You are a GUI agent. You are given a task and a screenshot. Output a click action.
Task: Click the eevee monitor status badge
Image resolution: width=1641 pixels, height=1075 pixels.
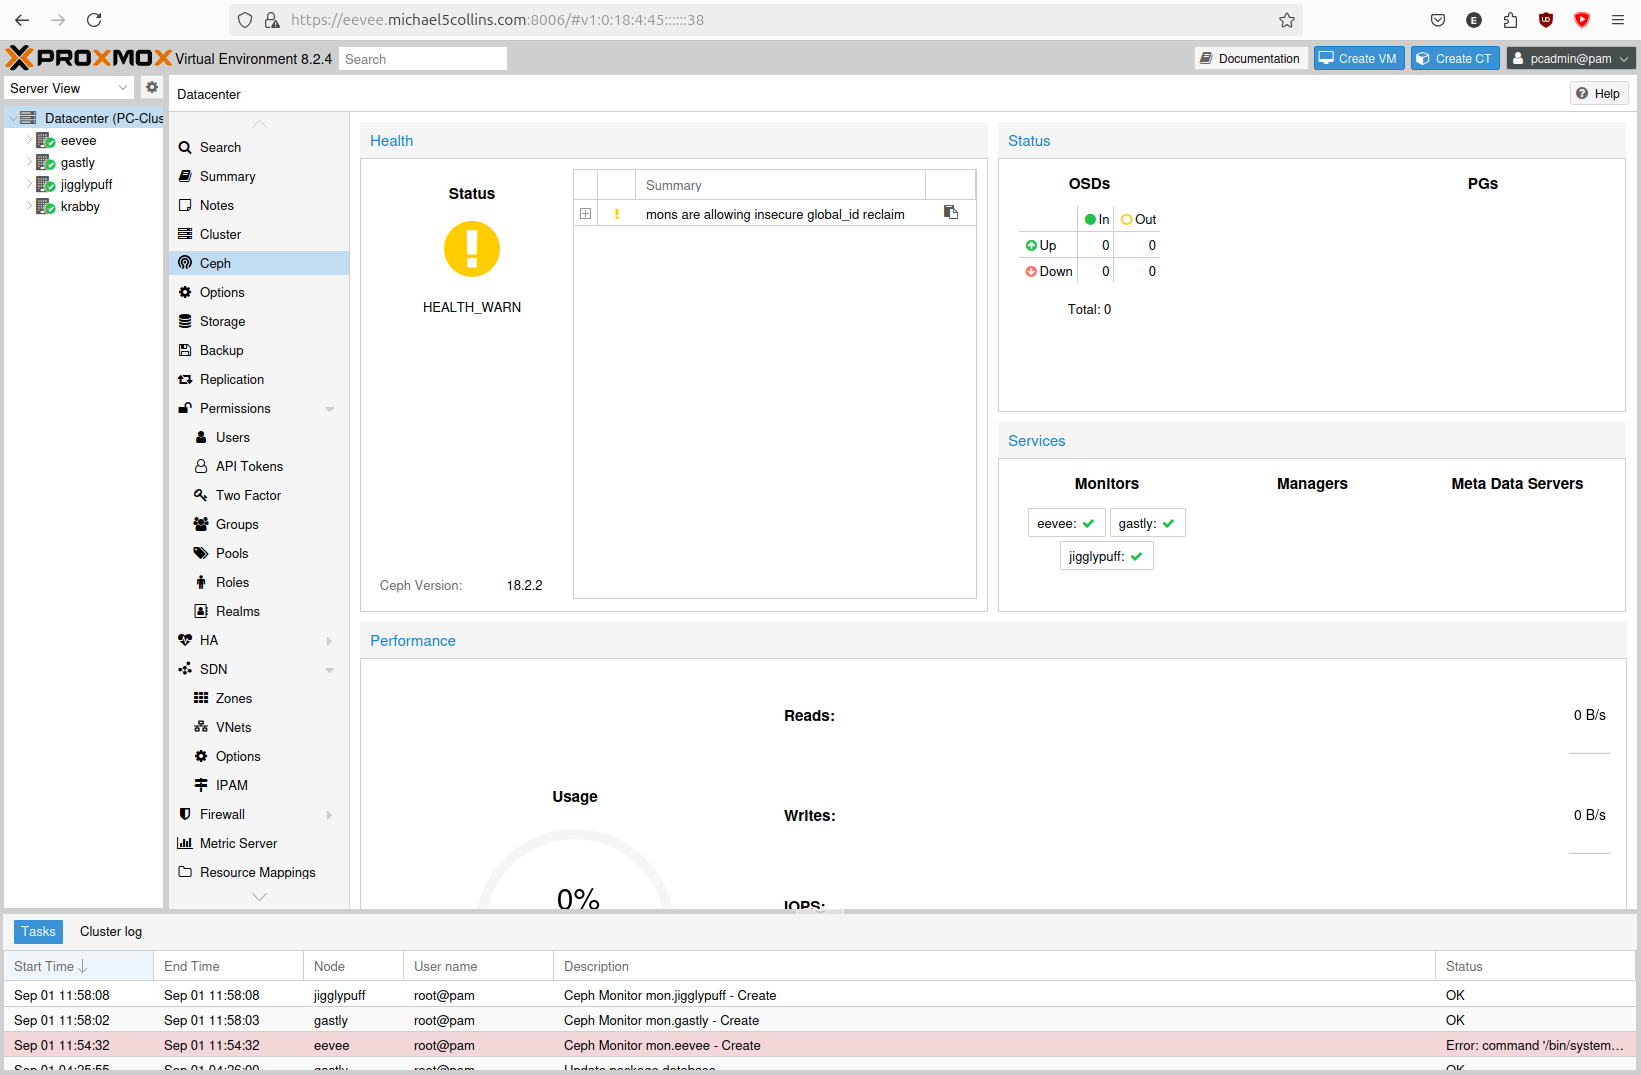click(1066, 523)
